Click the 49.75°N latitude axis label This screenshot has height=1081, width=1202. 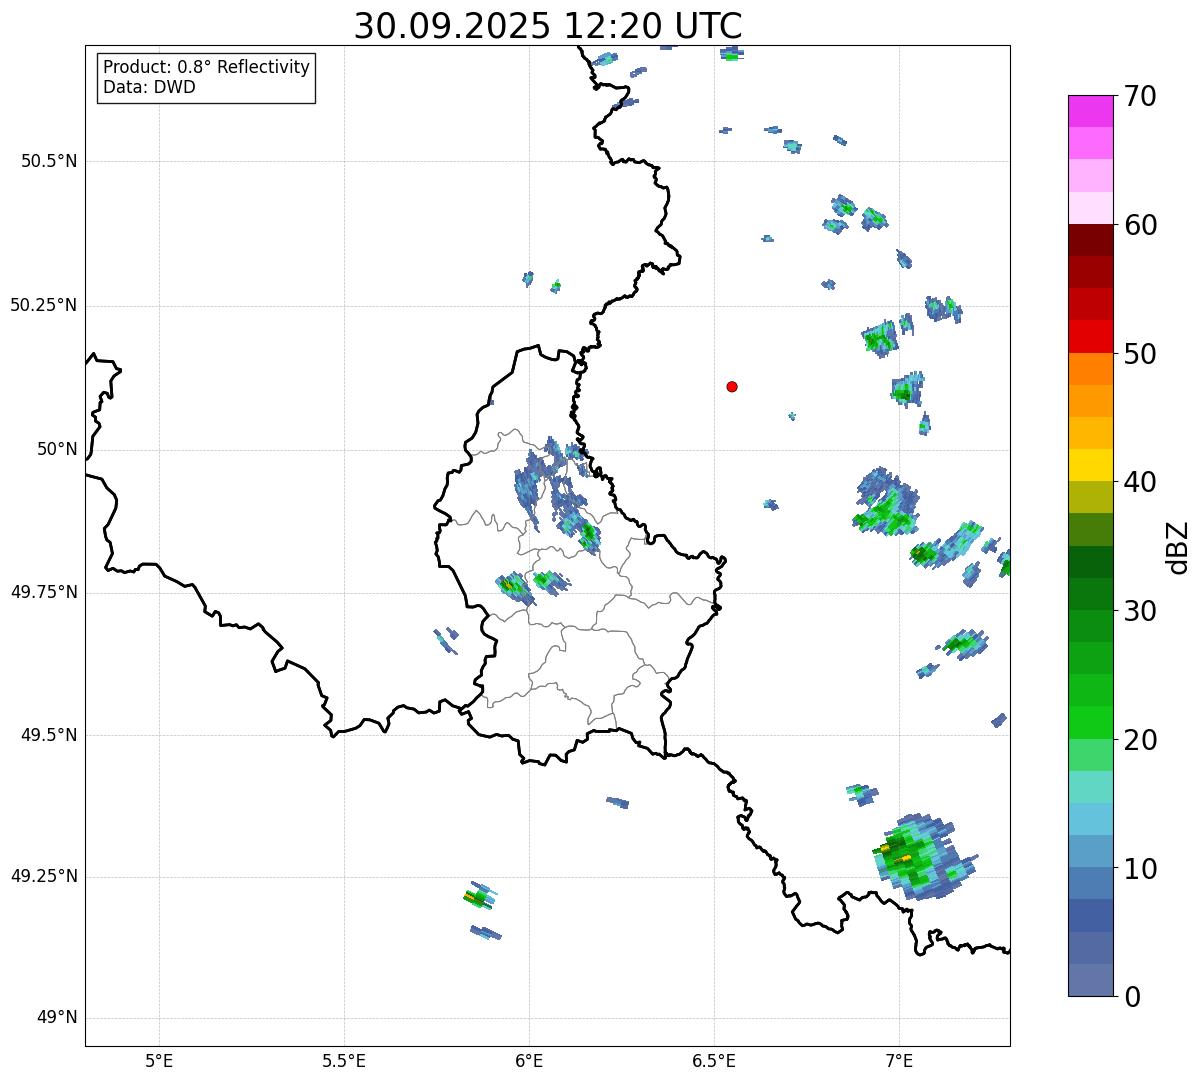(44, 592)
